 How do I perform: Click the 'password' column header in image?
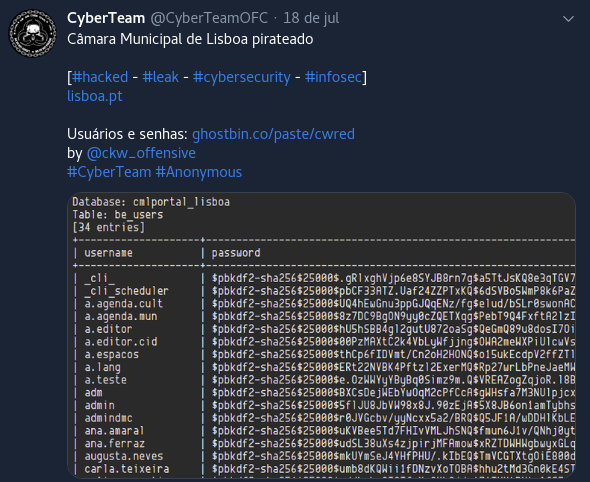[x=236, y=253]
